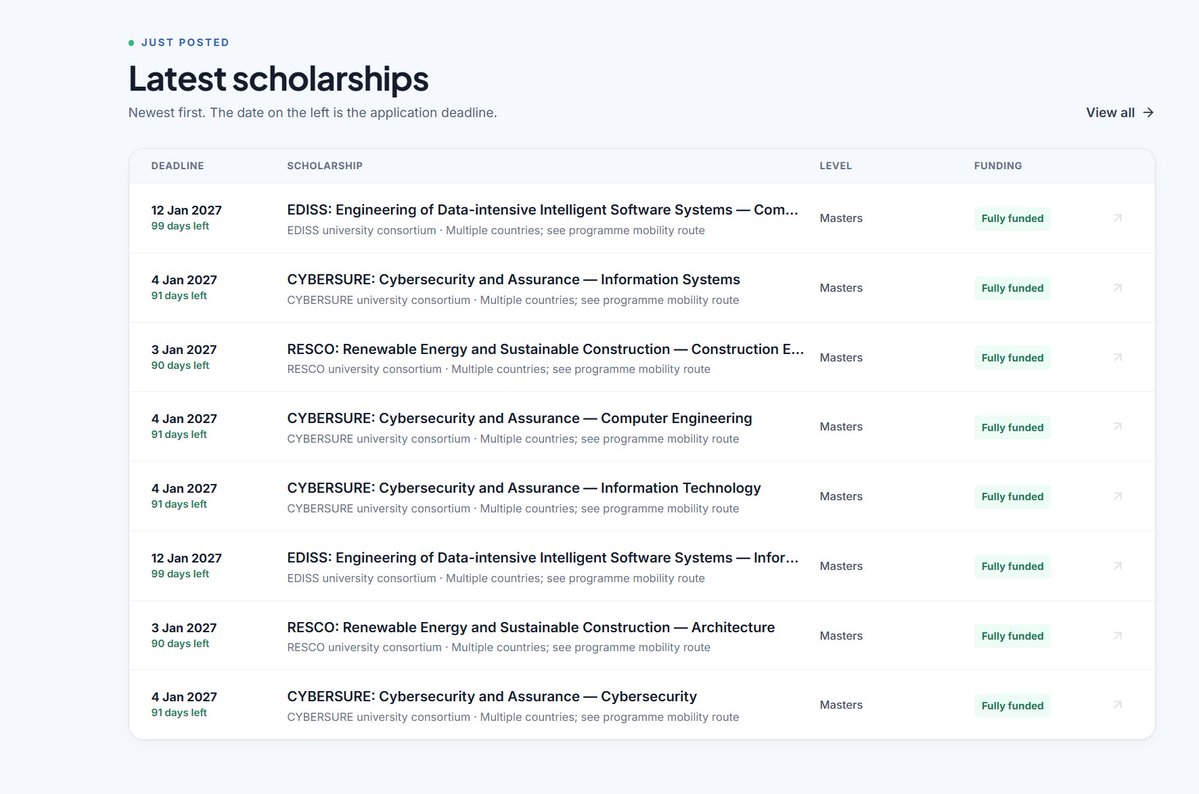
Task: Open external arrow for EDISS Infor... row
Action: [1117, 566]
